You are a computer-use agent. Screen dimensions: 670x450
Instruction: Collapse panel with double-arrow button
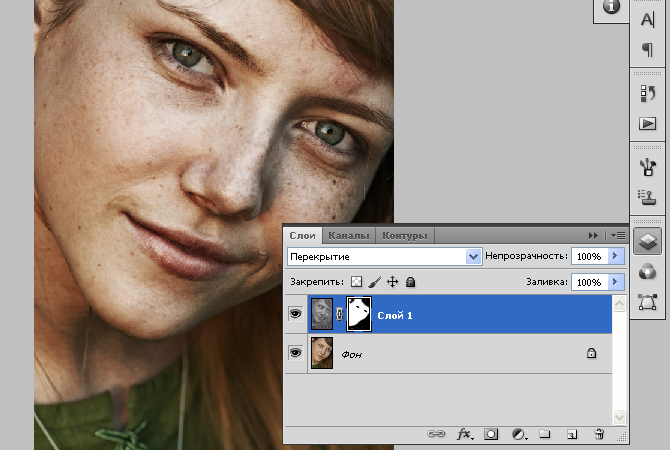point(593,235)
